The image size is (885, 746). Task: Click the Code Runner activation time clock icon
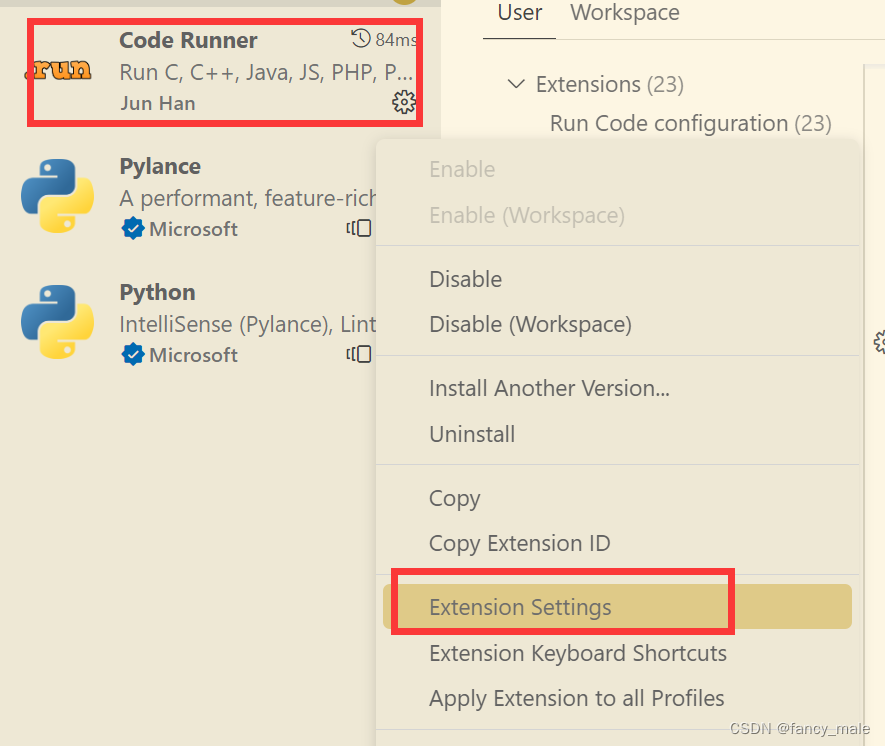361,39
